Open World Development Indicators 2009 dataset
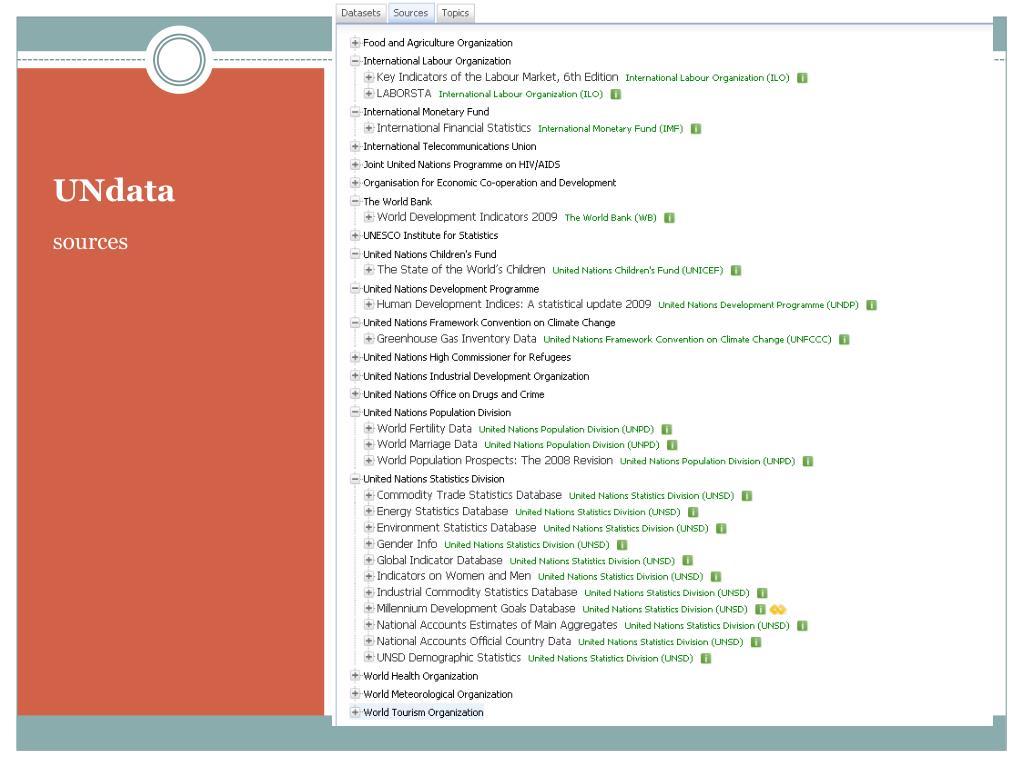1024x768 pixels. pyautogui.click(x=467, y=217)
